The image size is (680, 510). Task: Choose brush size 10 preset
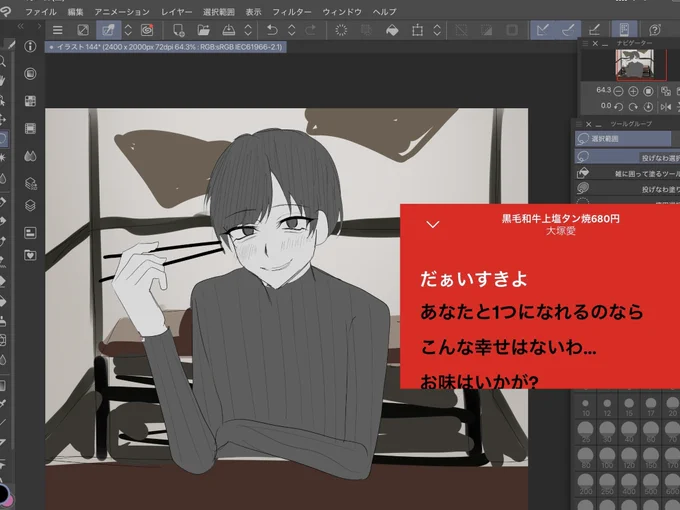coord(585,408)
